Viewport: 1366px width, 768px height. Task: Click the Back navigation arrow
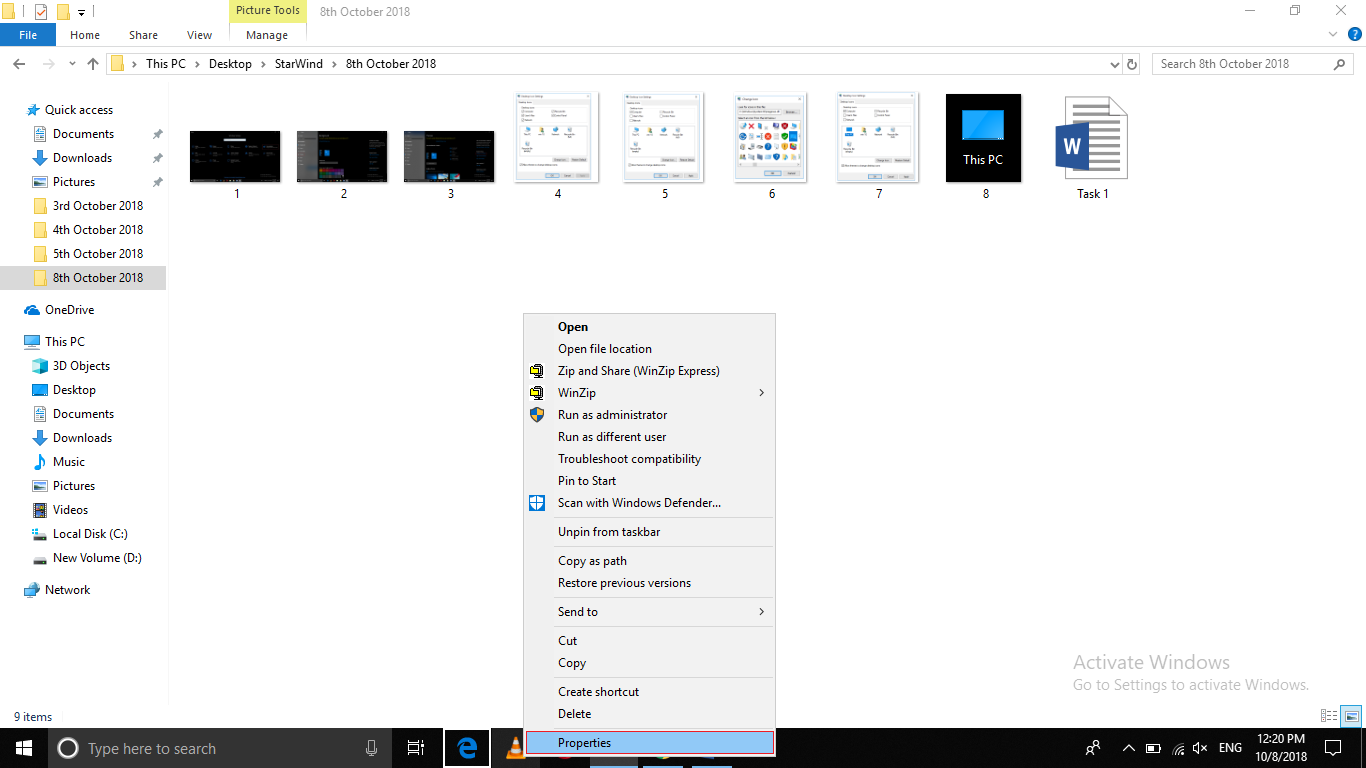[x=19, y=64]
